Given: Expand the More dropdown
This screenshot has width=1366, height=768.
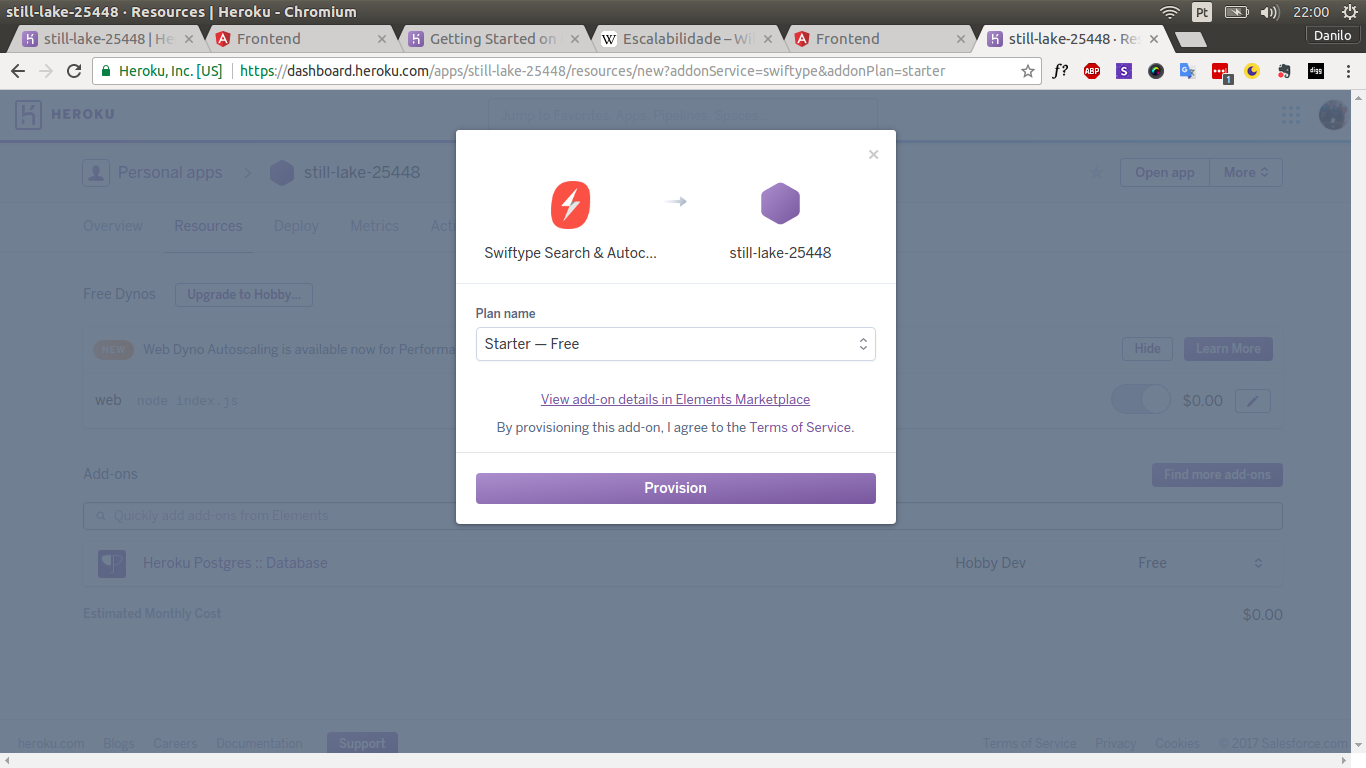Looking at the screenshot, I should 1246,172.
